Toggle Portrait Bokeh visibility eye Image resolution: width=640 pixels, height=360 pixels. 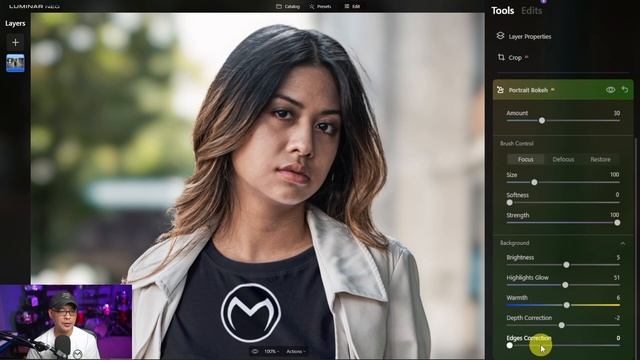click(x=610, y=90)
